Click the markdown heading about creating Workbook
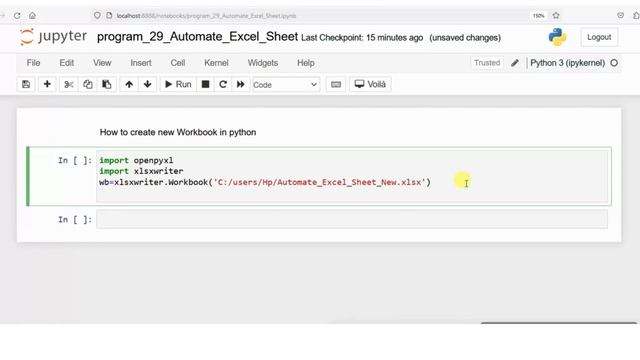The height and width of the screenshot is (360, 640). tap(178, 132)
